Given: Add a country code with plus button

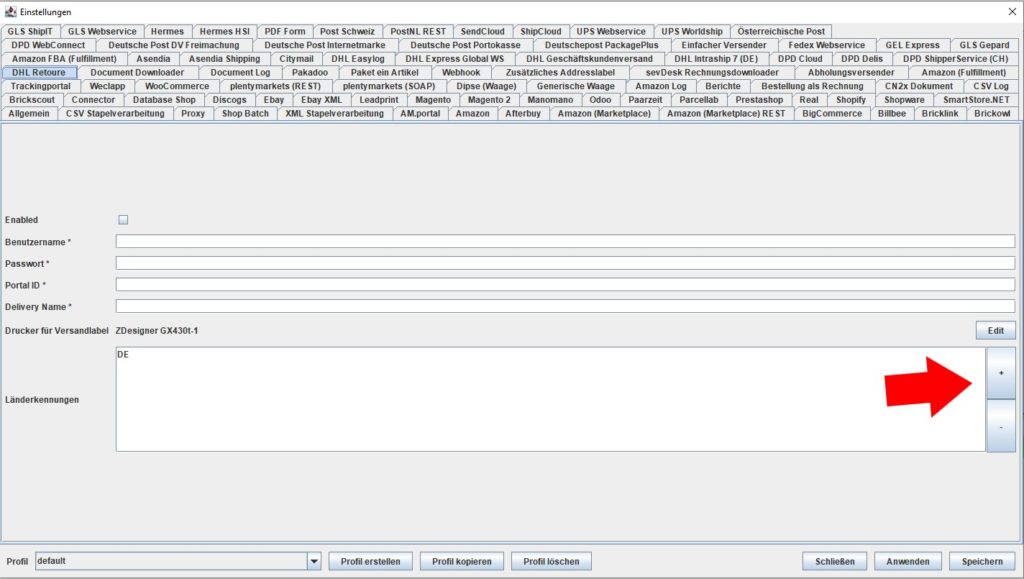Looking at the screenshot, I should point(1000,373).
